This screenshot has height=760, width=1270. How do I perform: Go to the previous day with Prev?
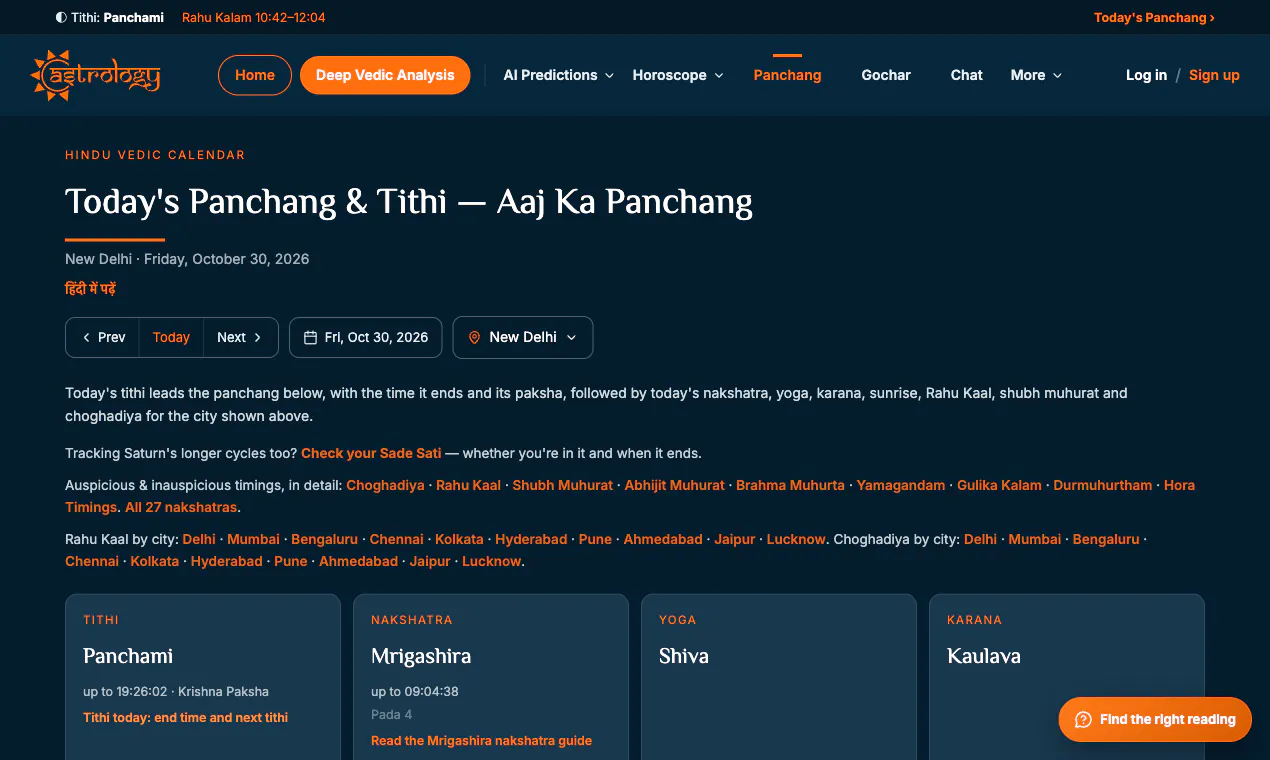[103, 338]
